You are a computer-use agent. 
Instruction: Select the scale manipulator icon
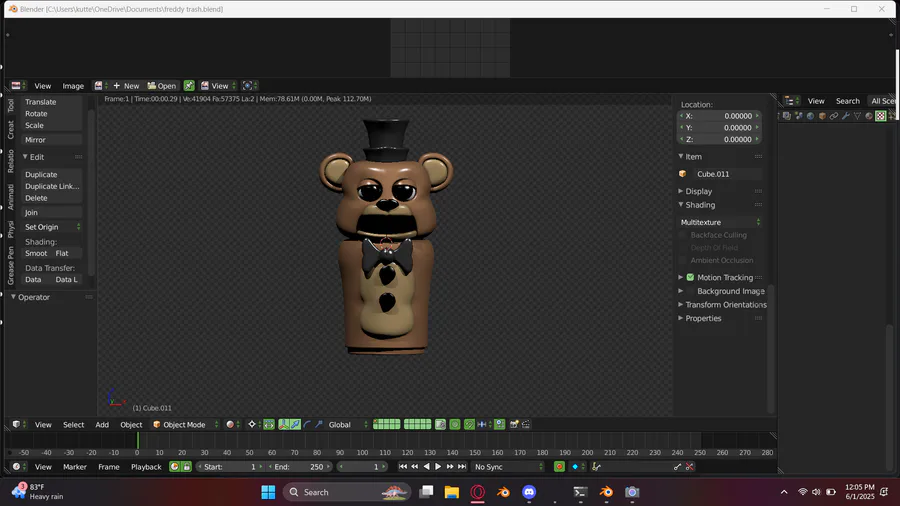pyautogui.click(x=319, y=425)
